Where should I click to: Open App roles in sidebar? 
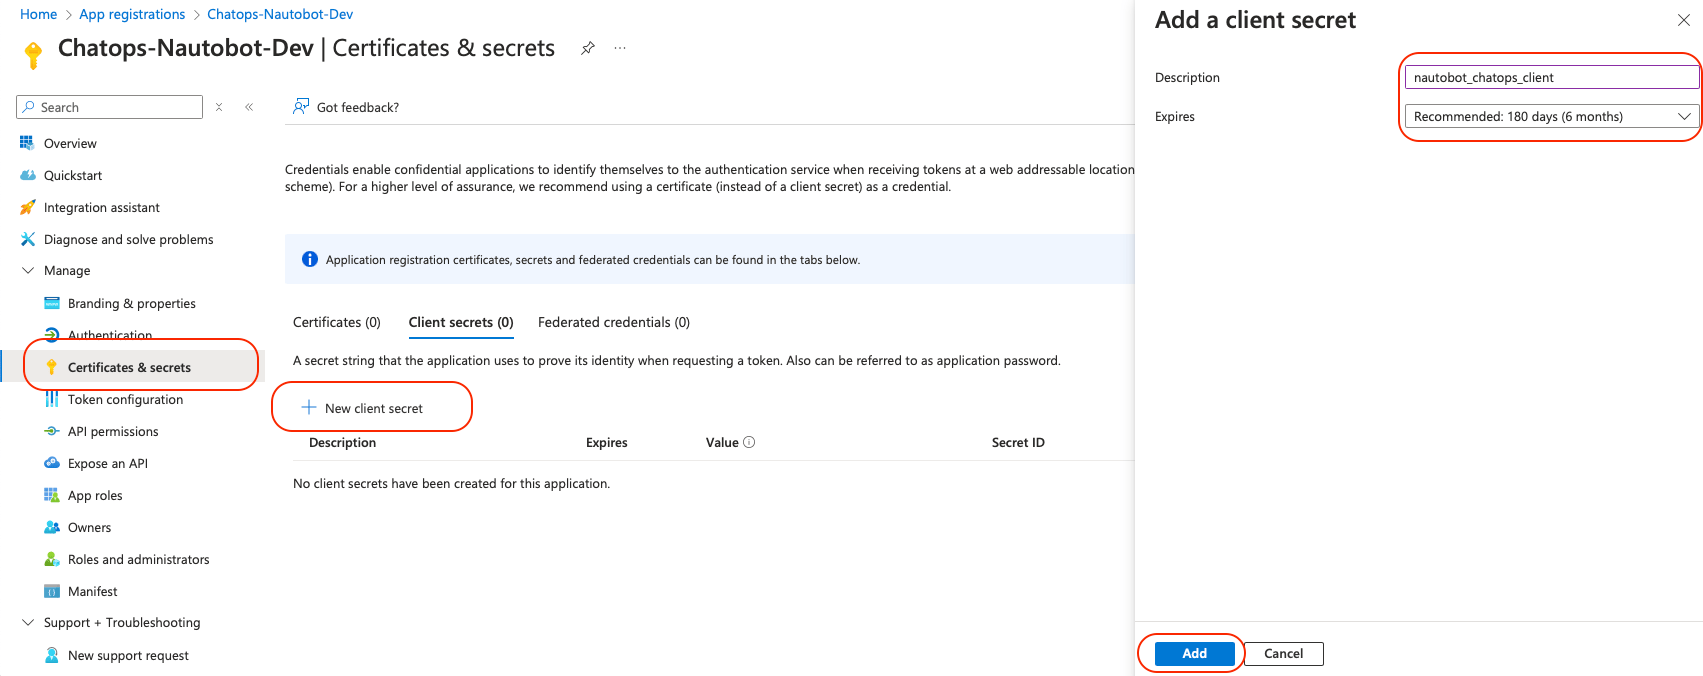click(x=95, y=495)
